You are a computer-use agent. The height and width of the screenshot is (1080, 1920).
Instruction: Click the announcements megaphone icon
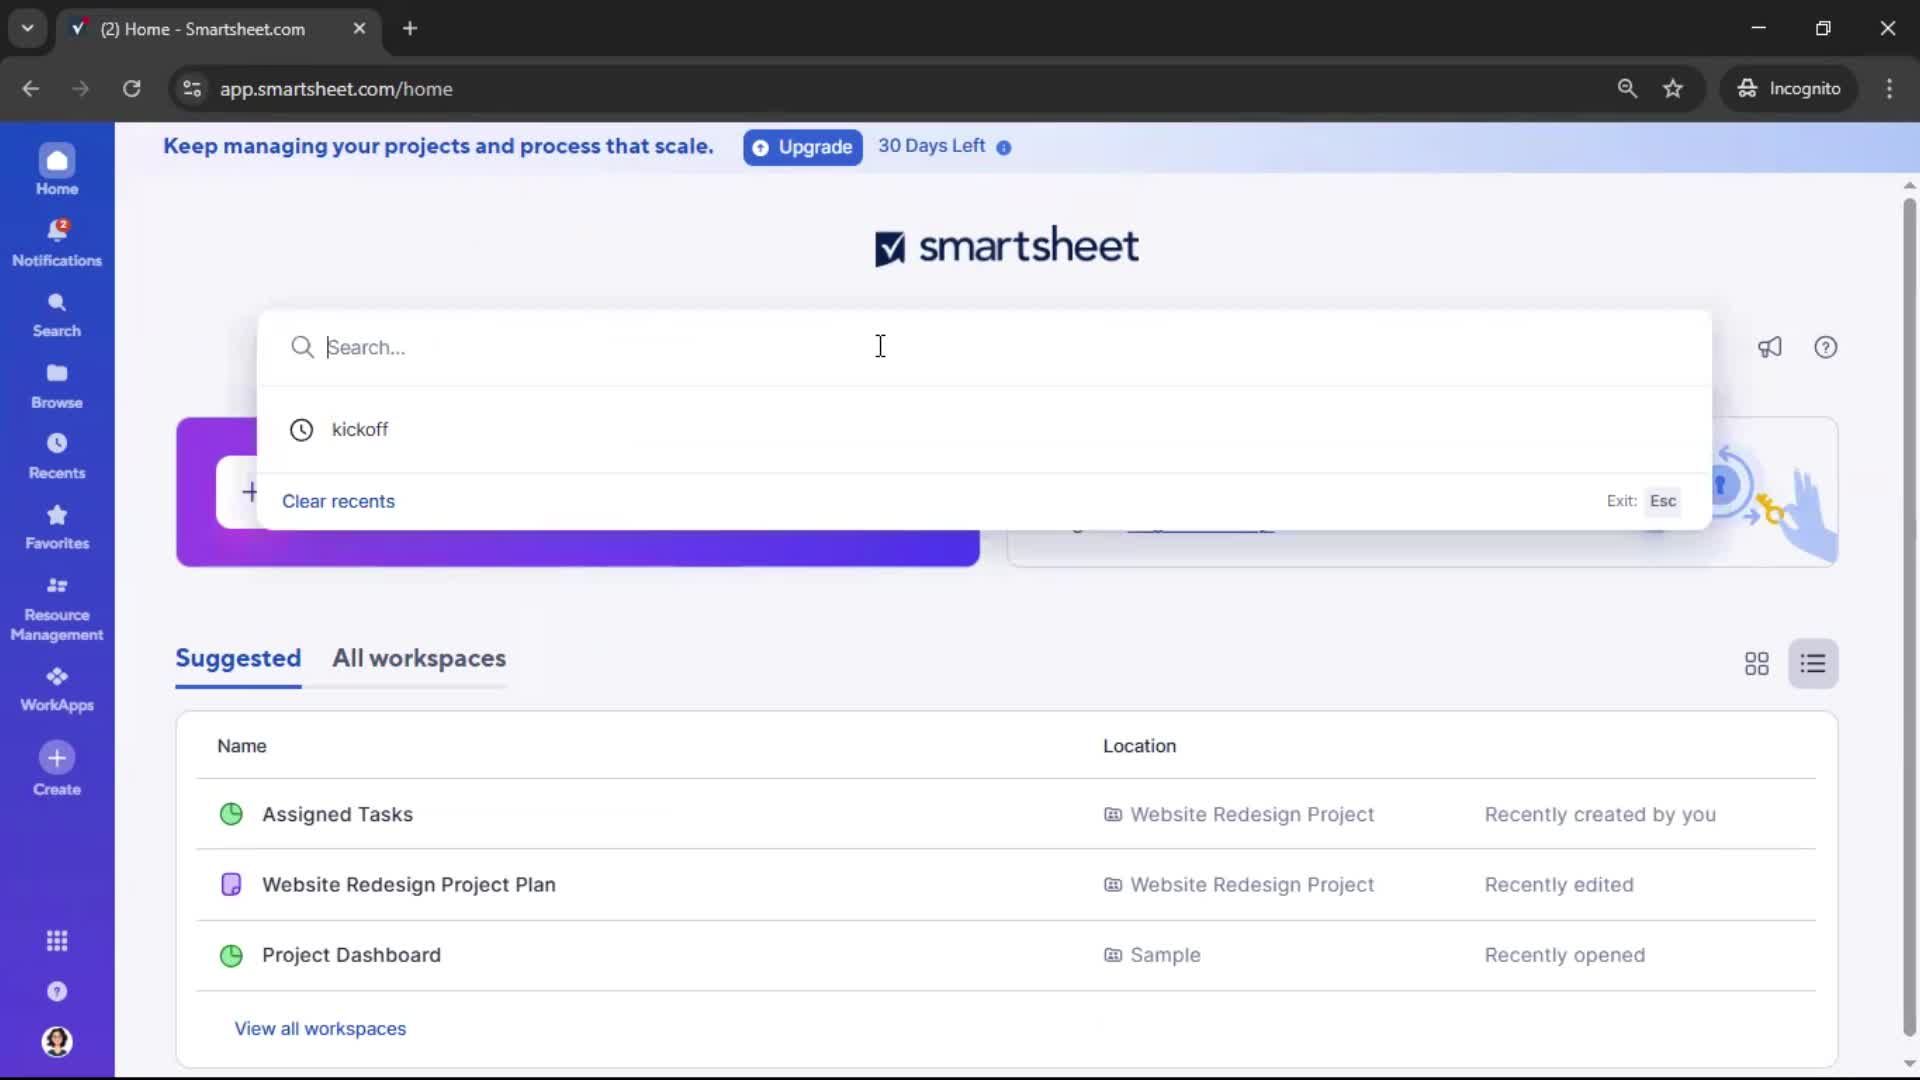click(x=1770, y=347)
